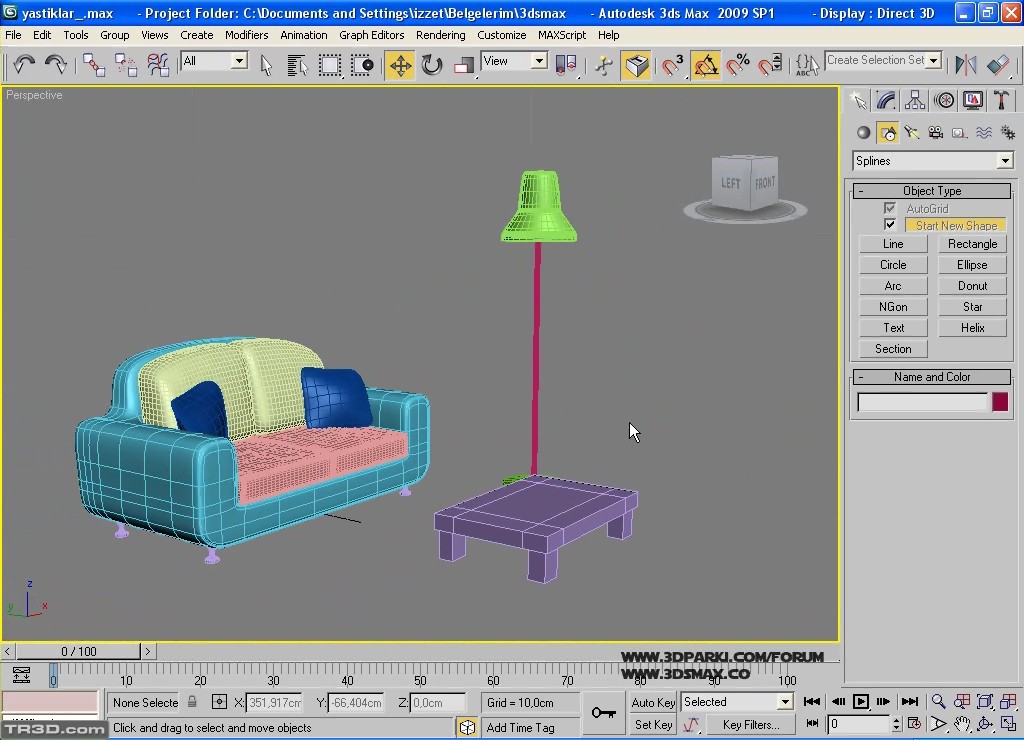Select the Geometry category sphere icon
This screenshot has width=1024, height=740.
coord(864,133)
